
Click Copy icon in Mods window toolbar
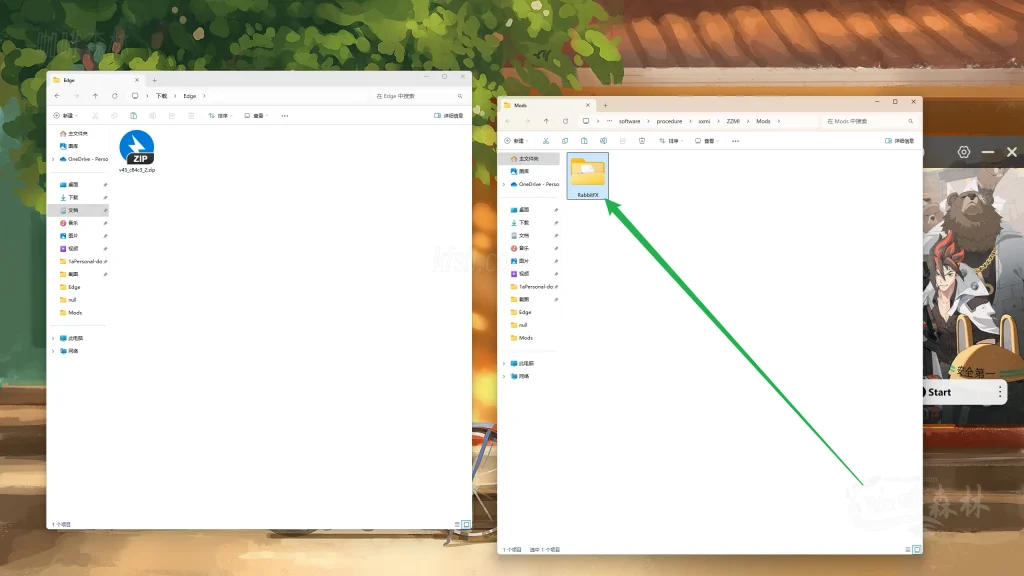(x=565, y=141)
